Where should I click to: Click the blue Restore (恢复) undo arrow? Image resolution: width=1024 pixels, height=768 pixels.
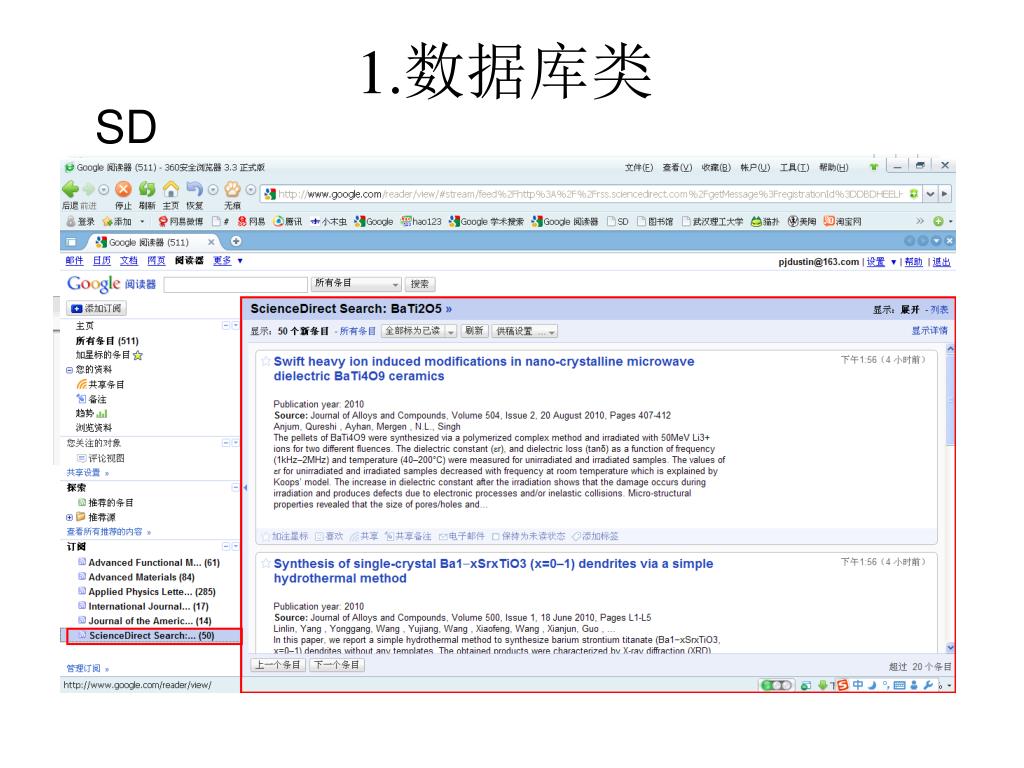coord(194,189)
